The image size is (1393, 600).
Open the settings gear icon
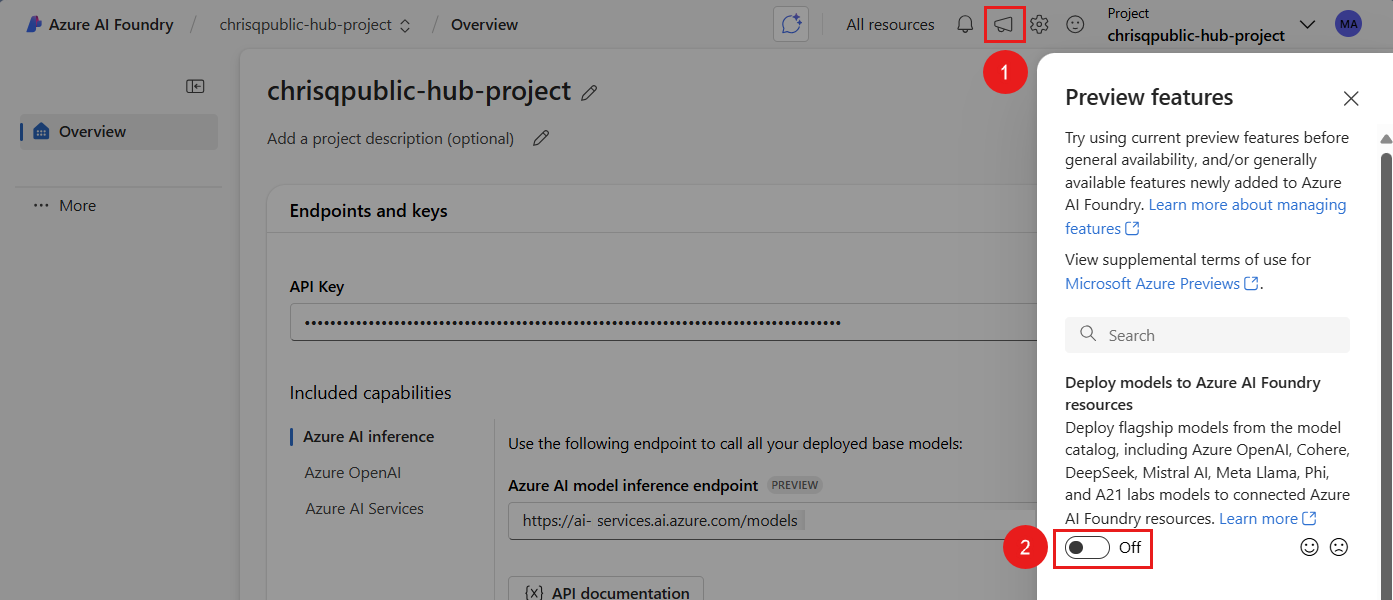tap(1039, 25)
